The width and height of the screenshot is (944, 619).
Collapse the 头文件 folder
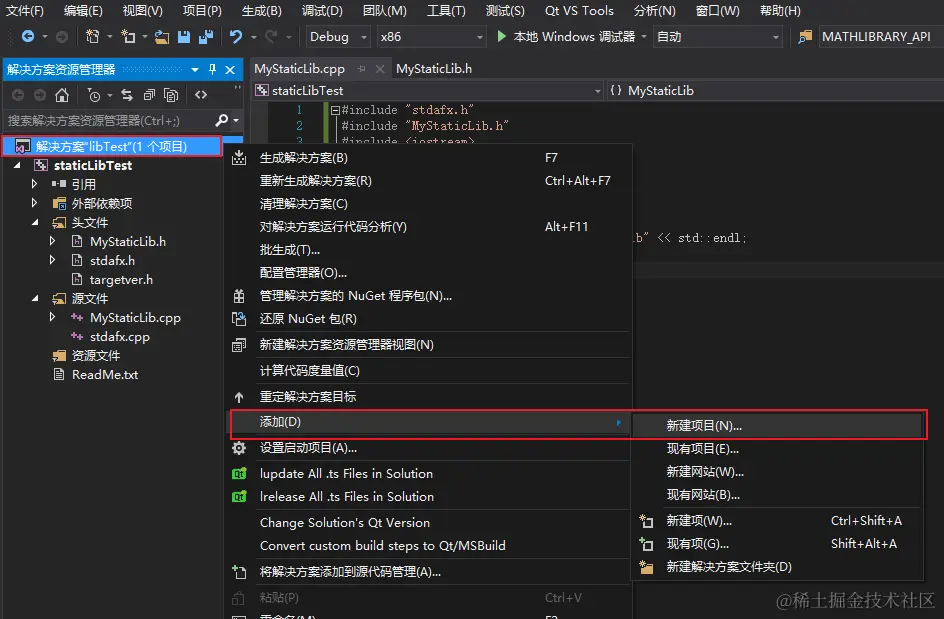35,222
